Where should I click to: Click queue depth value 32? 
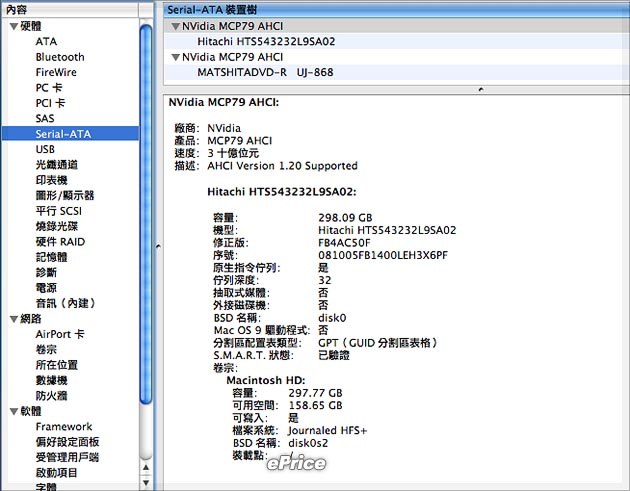pyautogui.click(x=325, y=280)
